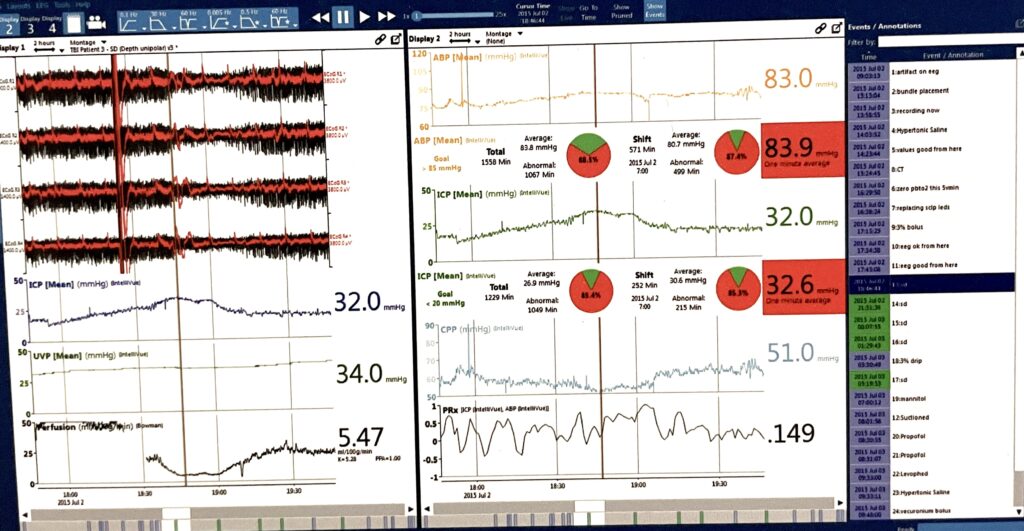The image size is (1024, 531).
Task: Click the Go To Time button
Action: tap(589, 12)
